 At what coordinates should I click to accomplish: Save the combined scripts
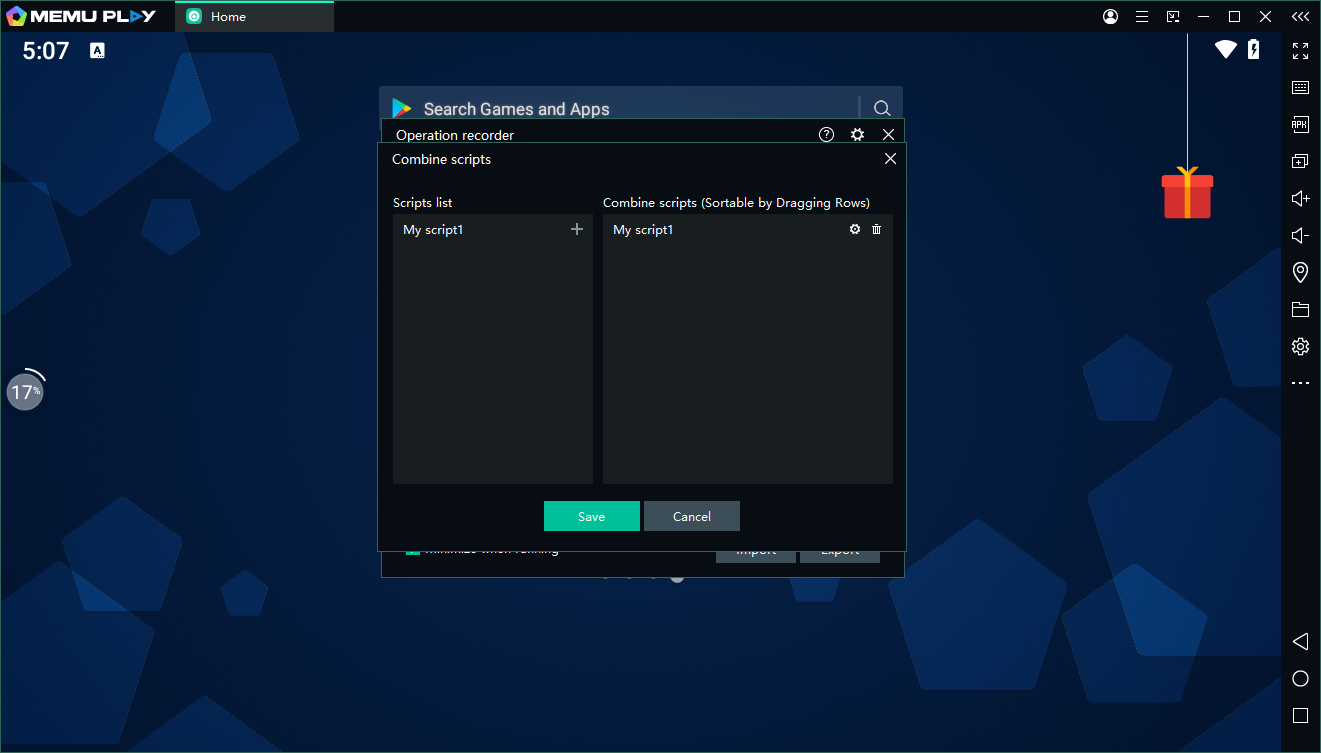[x=591, y=516]
